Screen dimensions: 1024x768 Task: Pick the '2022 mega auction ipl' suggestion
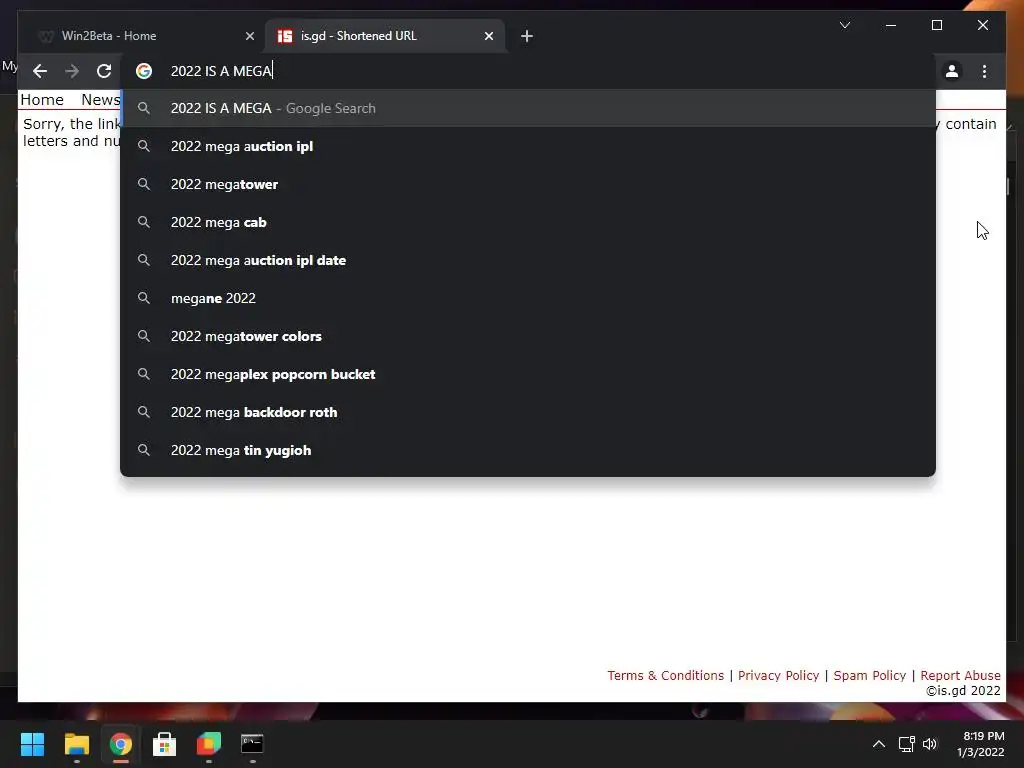tap(528, 146)
